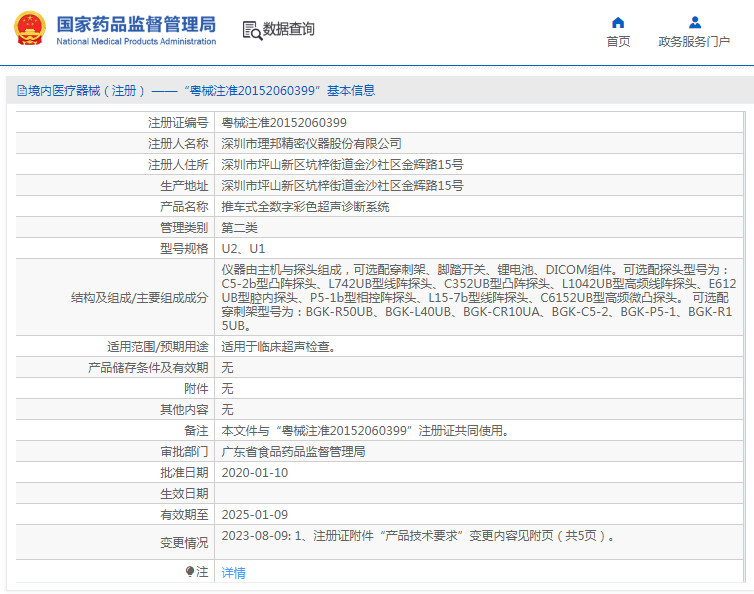Click the 备注 remark text
Image resolution: width=754 pixels, height=594 pixels.
(365, 430)
